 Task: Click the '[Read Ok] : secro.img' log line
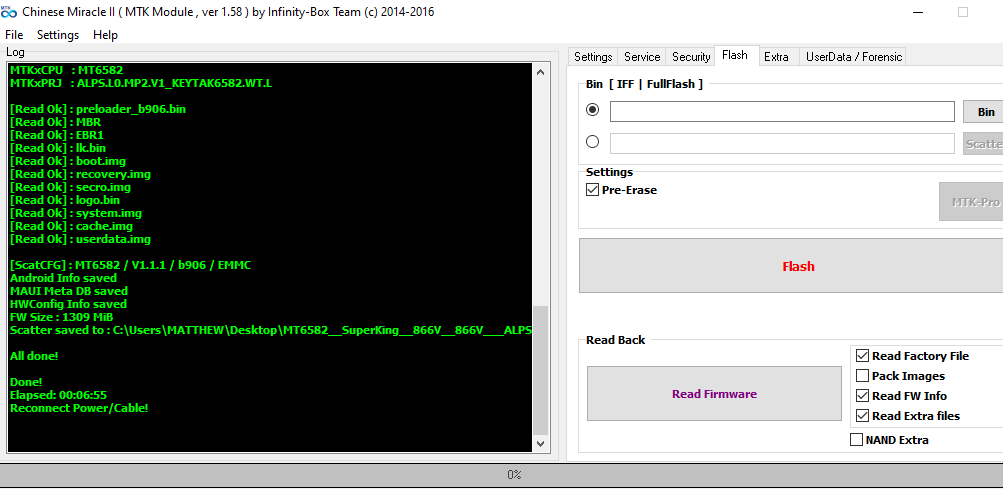click(70, 187)
